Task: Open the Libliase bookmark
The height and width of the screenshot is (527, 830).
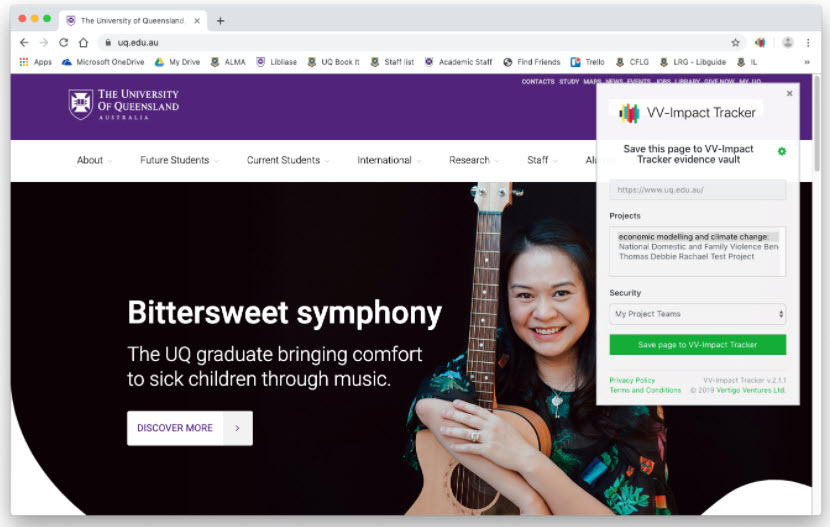Action: pos(276,62)
